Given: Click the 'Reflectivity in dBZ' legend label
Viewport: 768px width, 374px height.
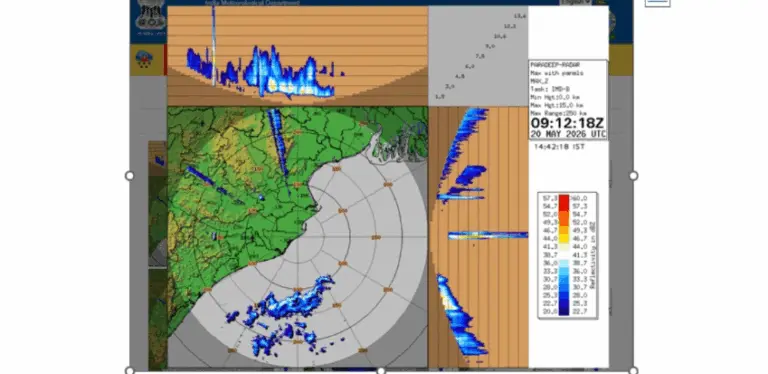Looking at the screenshot, I should coord(592,255).
